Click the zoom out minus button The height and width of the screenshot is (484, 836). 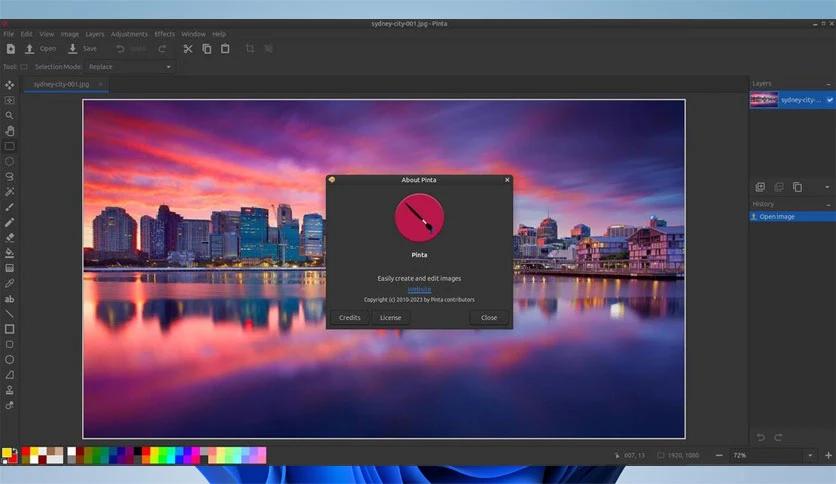tap(719, 455)
